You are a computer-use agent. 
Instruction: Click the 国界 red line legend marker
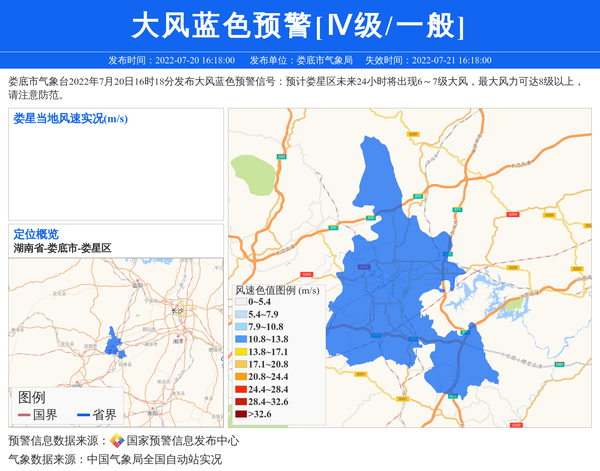pos(24,415)
